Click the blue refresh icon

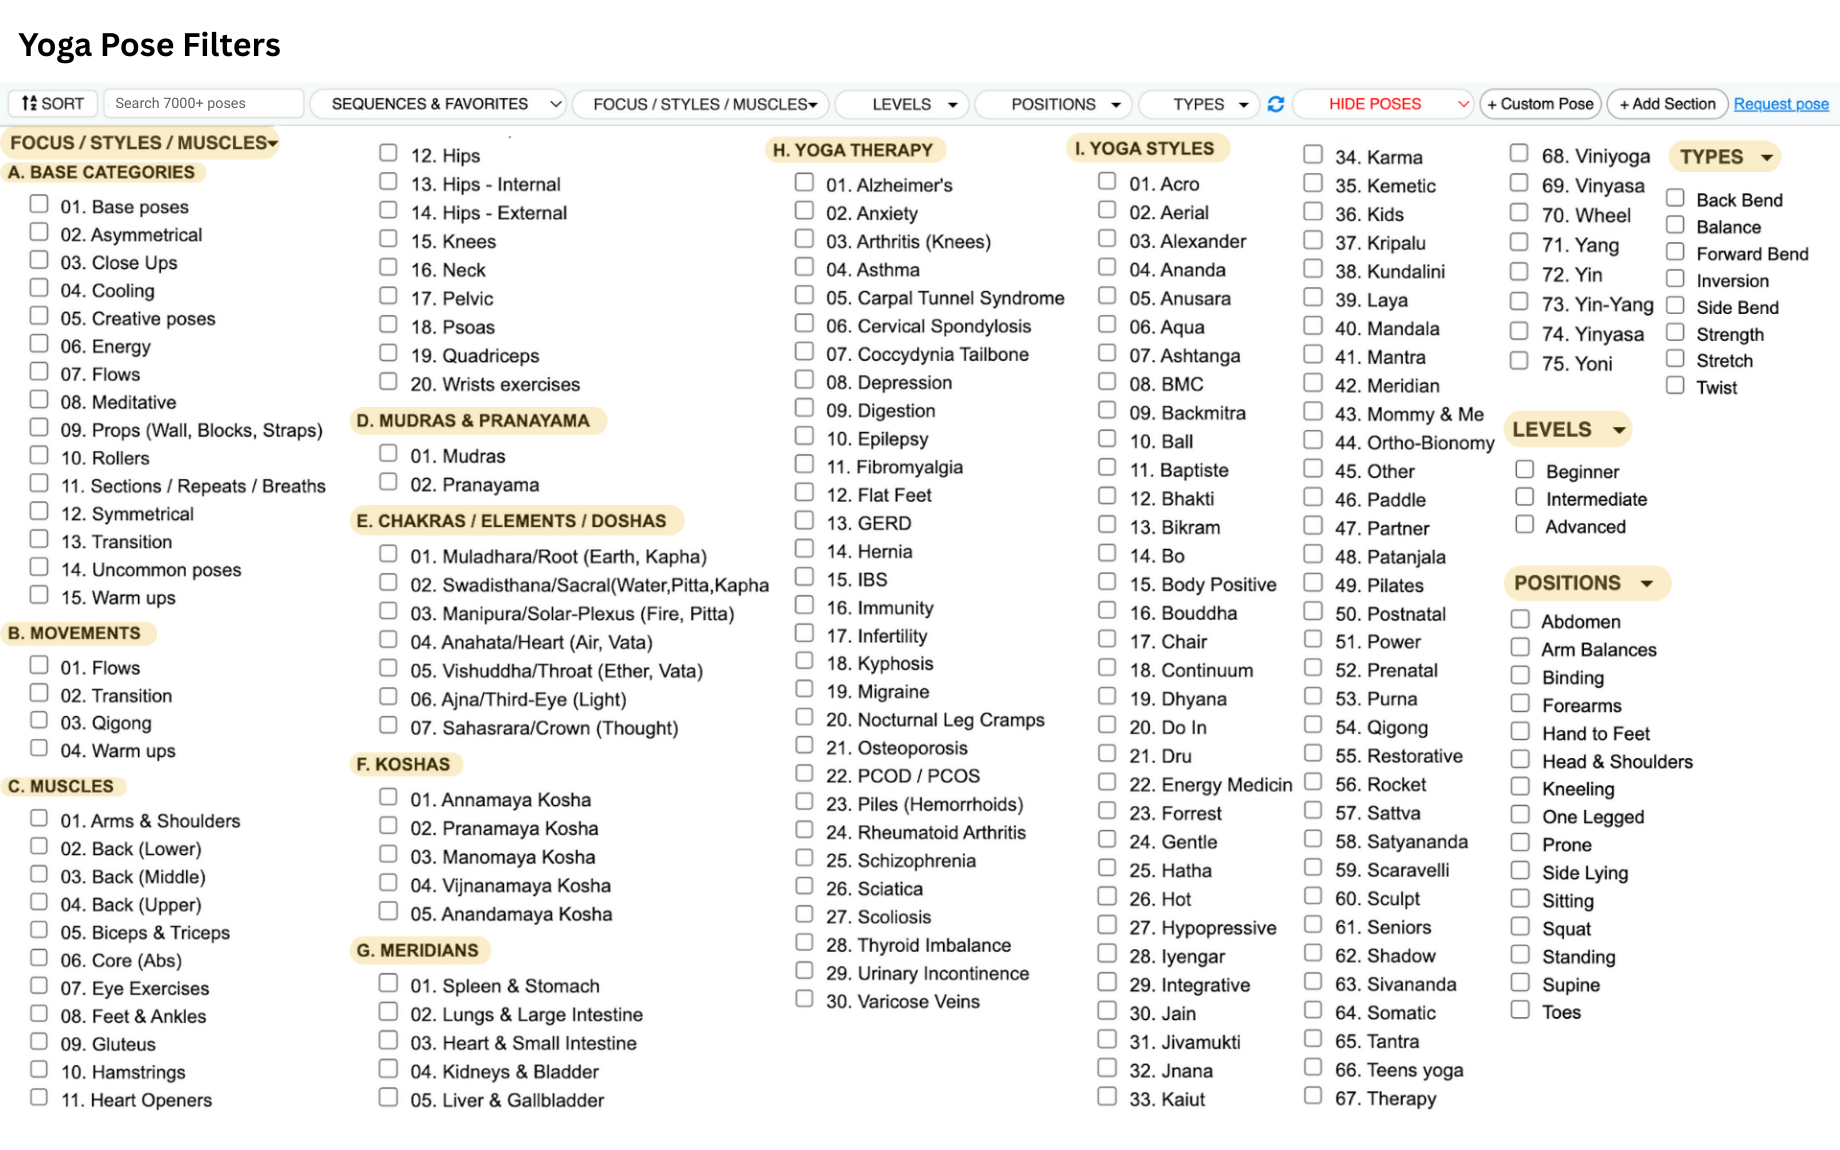coord(1276,103)
